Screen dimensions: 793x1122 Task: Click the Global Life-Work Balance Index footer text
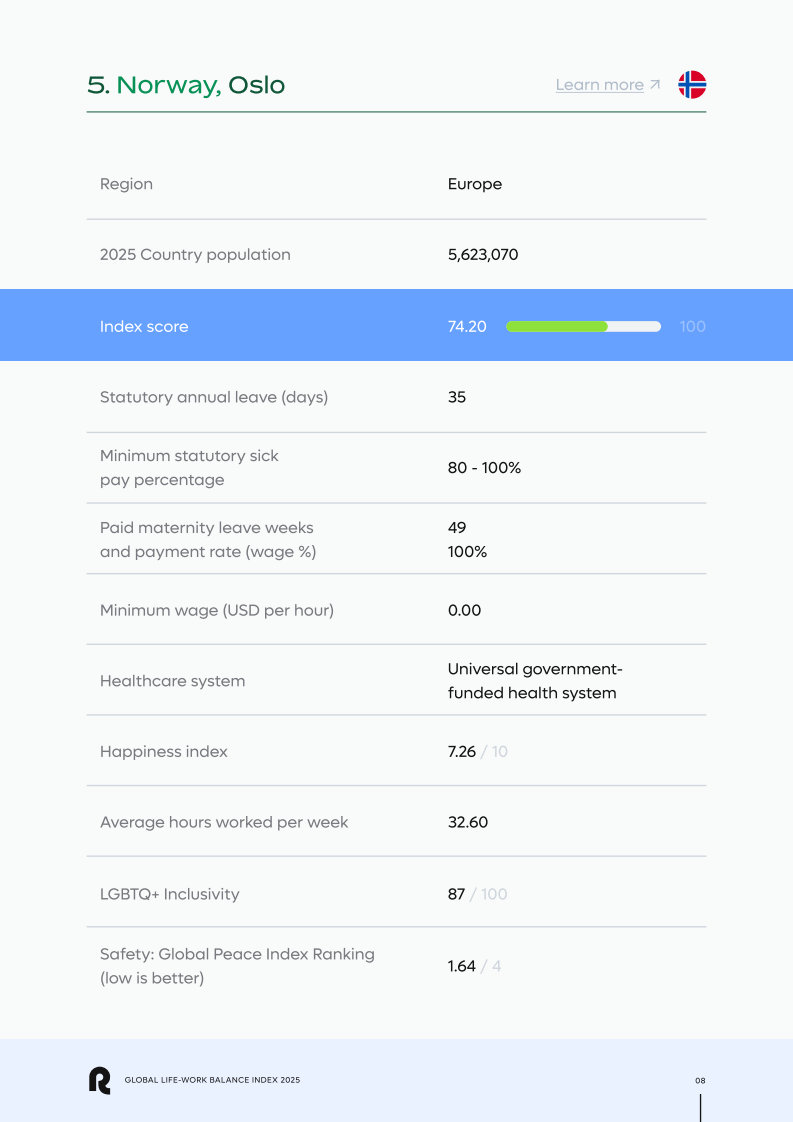(212, 1080)
